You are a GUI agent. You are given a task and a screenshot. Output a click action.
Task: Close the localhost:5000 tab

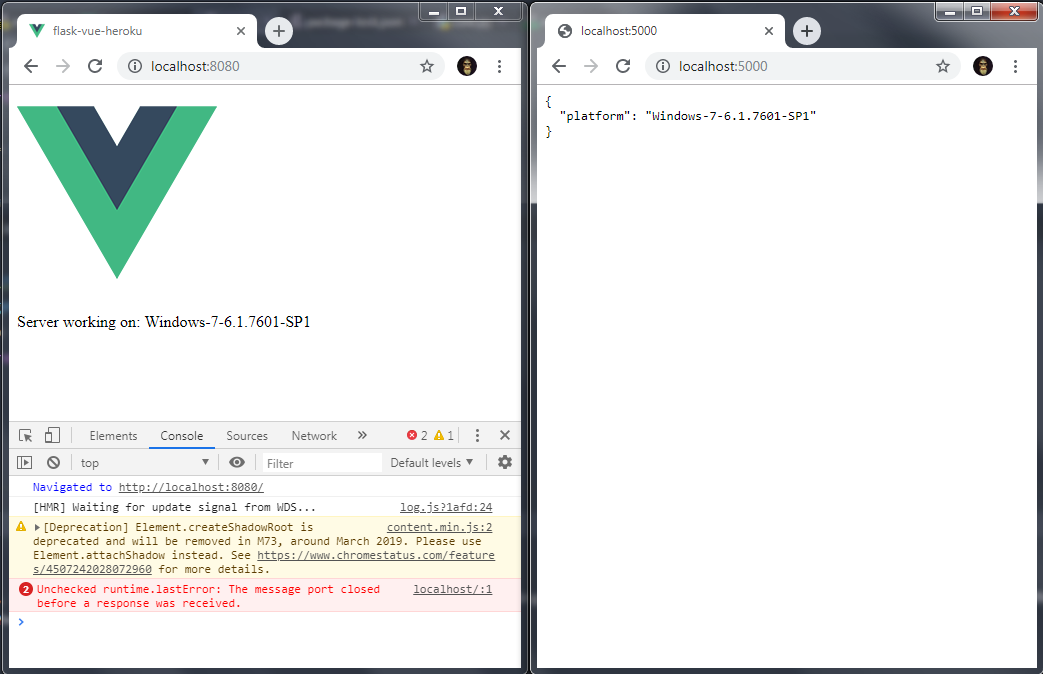click(769, 31)
